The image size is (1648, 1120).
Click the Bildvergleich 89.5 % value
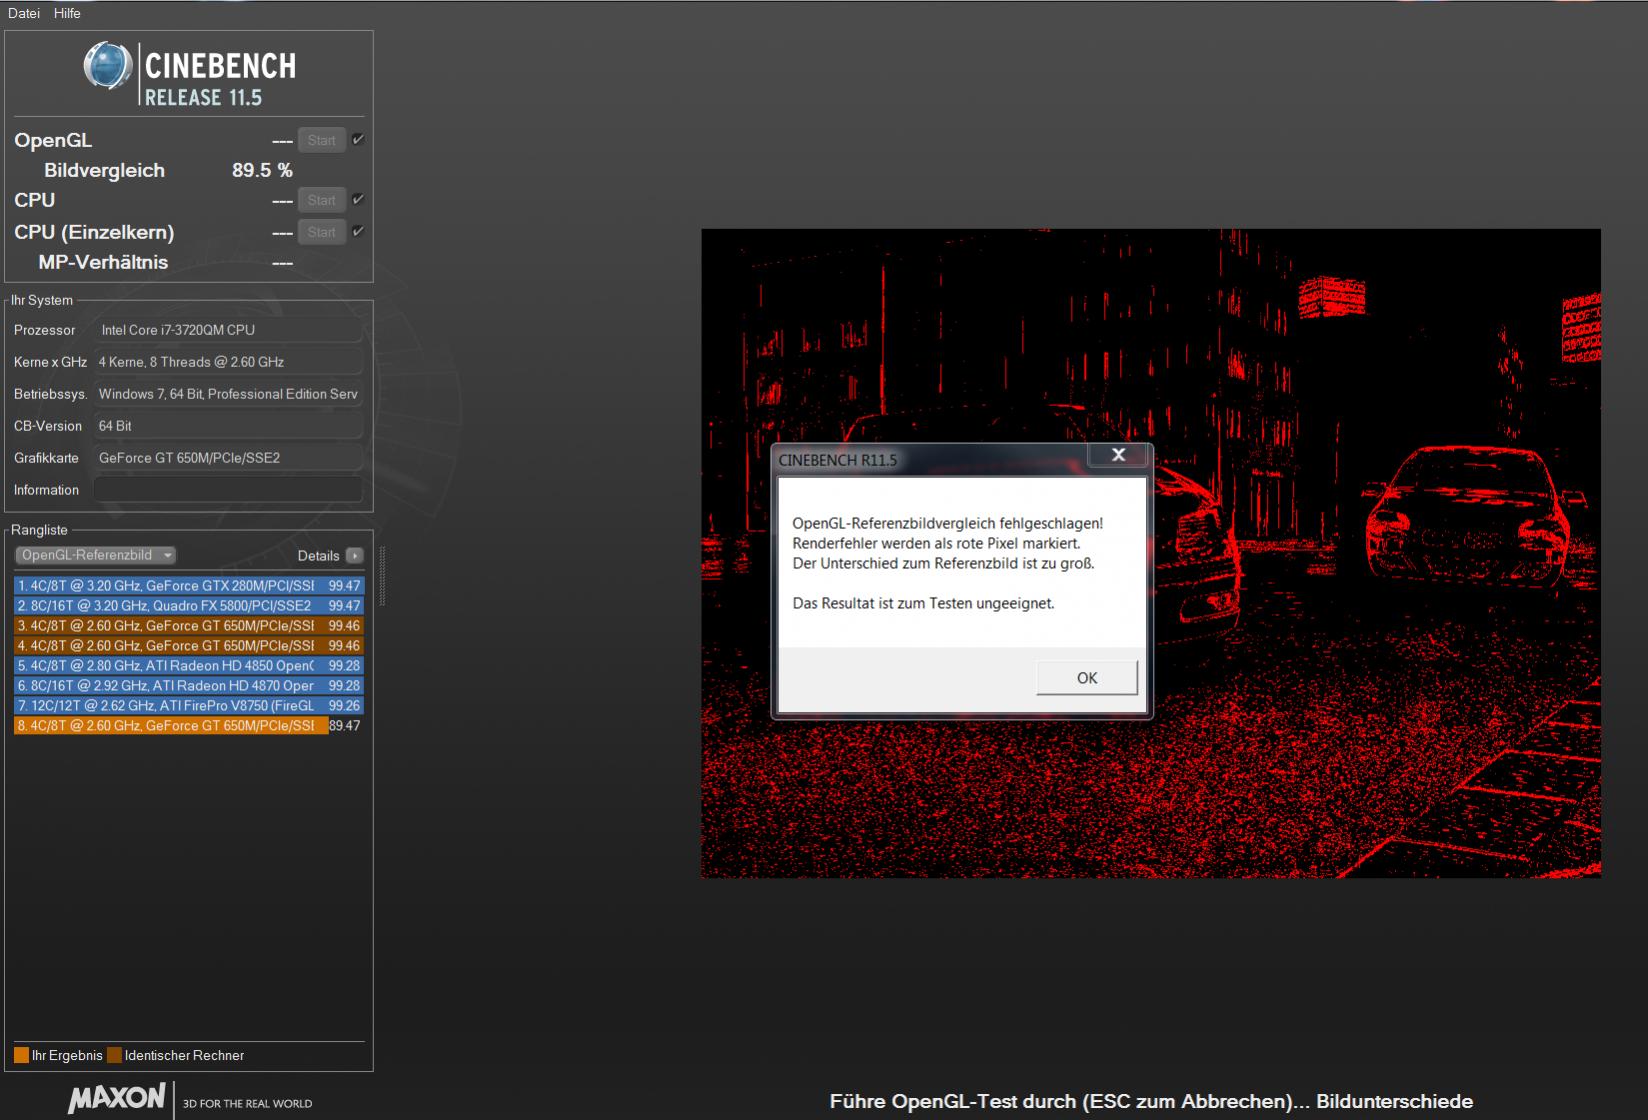coord(262,170)
